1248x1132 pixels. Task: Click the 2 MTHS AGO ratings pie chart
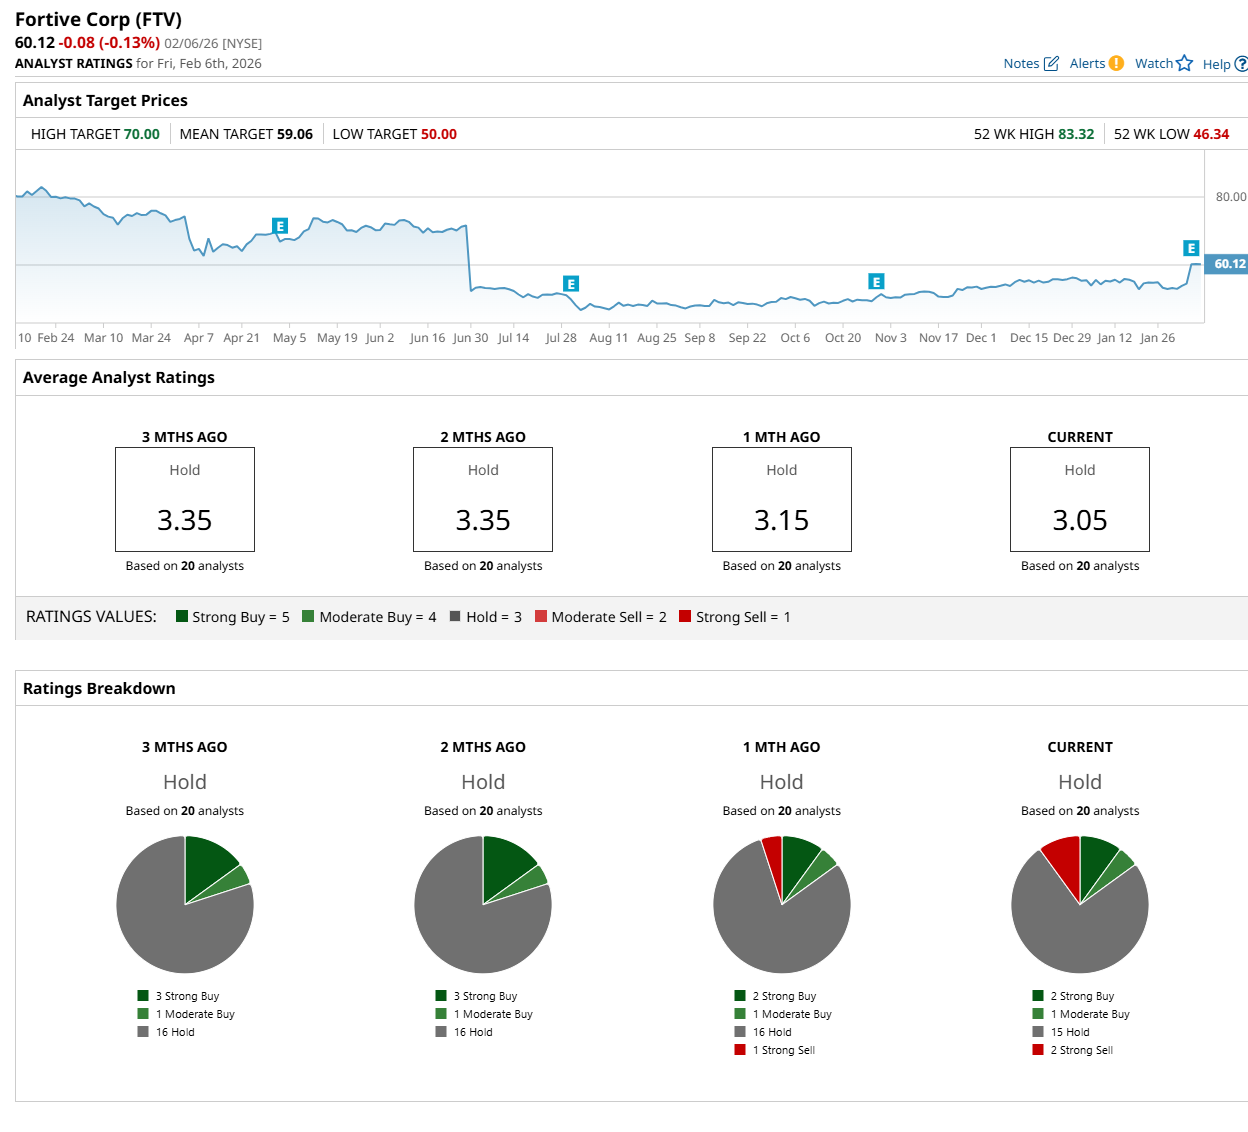click(x=483, y=904)
